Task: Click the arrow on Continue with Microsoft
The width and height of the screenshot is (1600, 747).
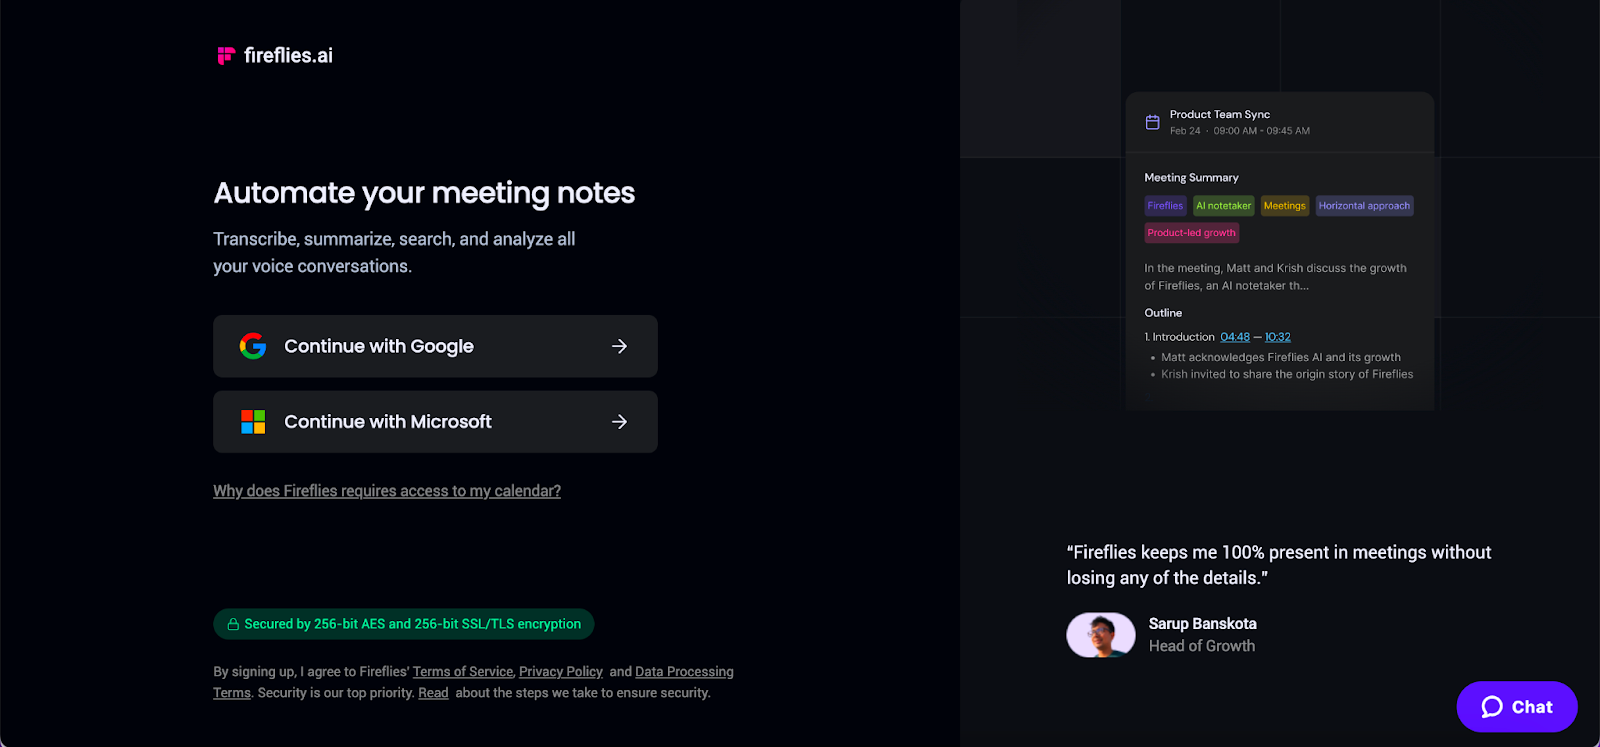Action: (x=619, y=421)
